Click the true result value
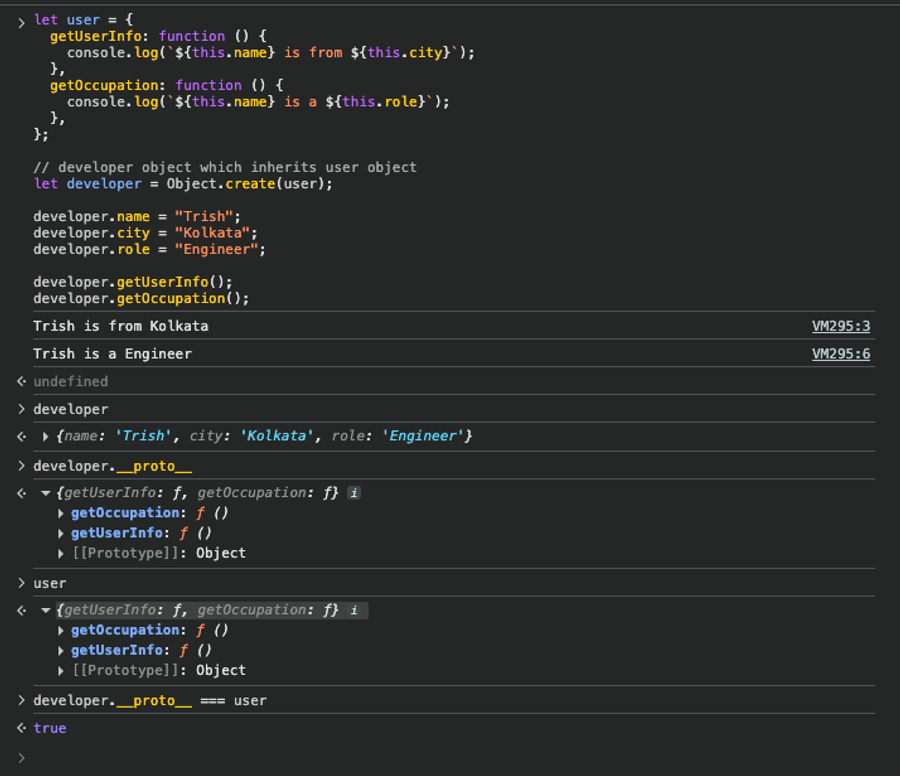This screenshot has height=776, width=900. pos(50,728)
